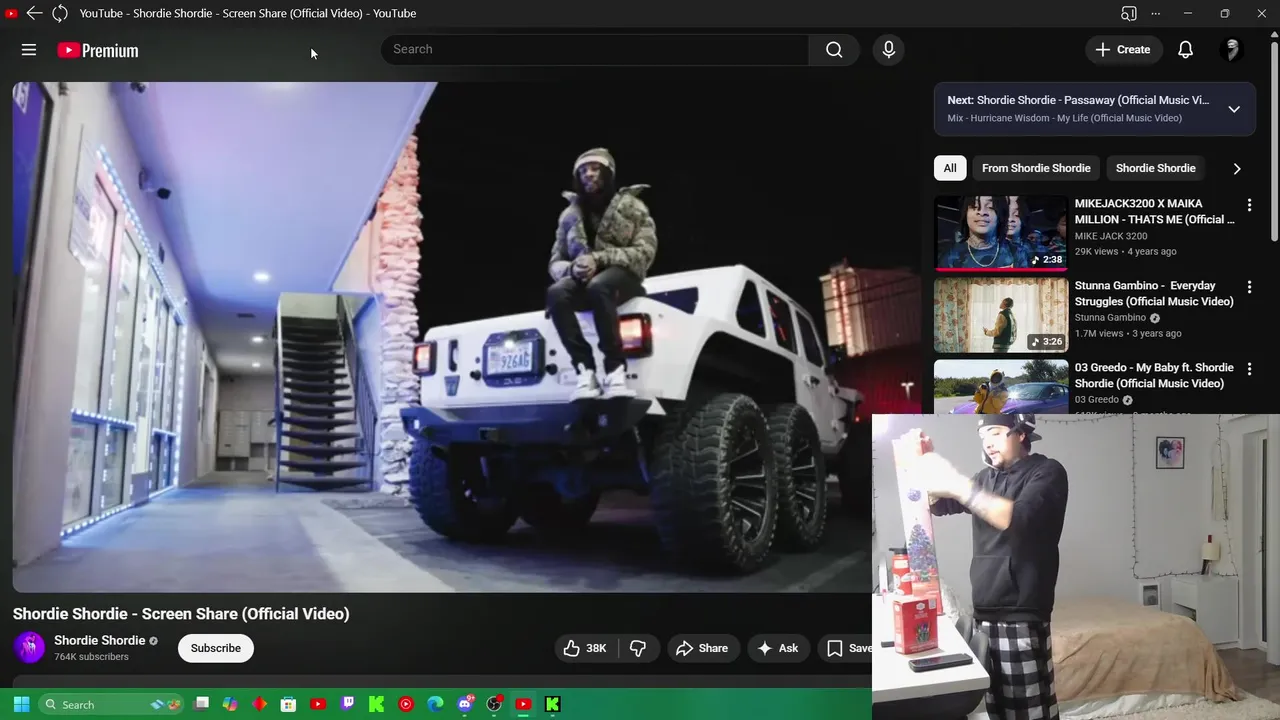Open Shordie Shordie channel name link
The height and width of the screenshot is (720, 1280).
click(99, 640)
